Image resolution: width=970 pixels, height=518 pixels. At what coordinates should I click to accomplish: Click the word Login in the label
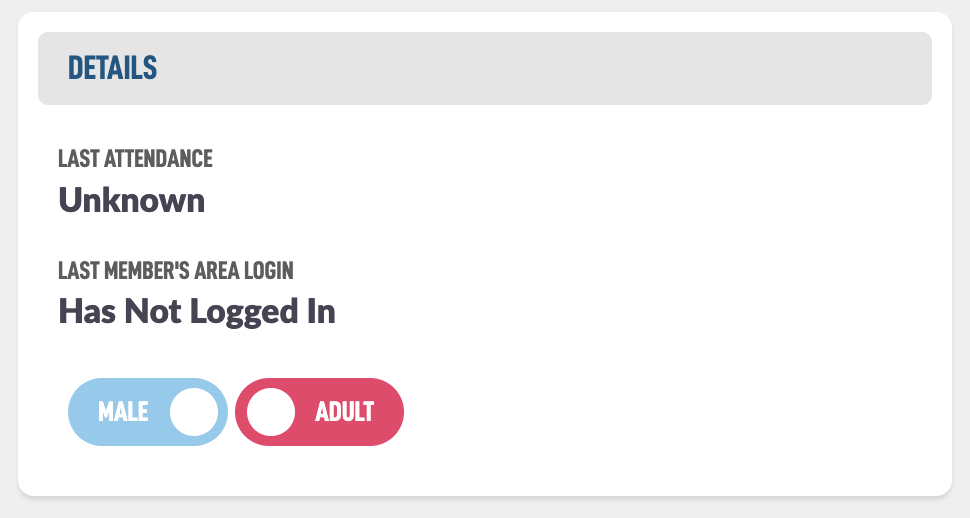[270, 271]
